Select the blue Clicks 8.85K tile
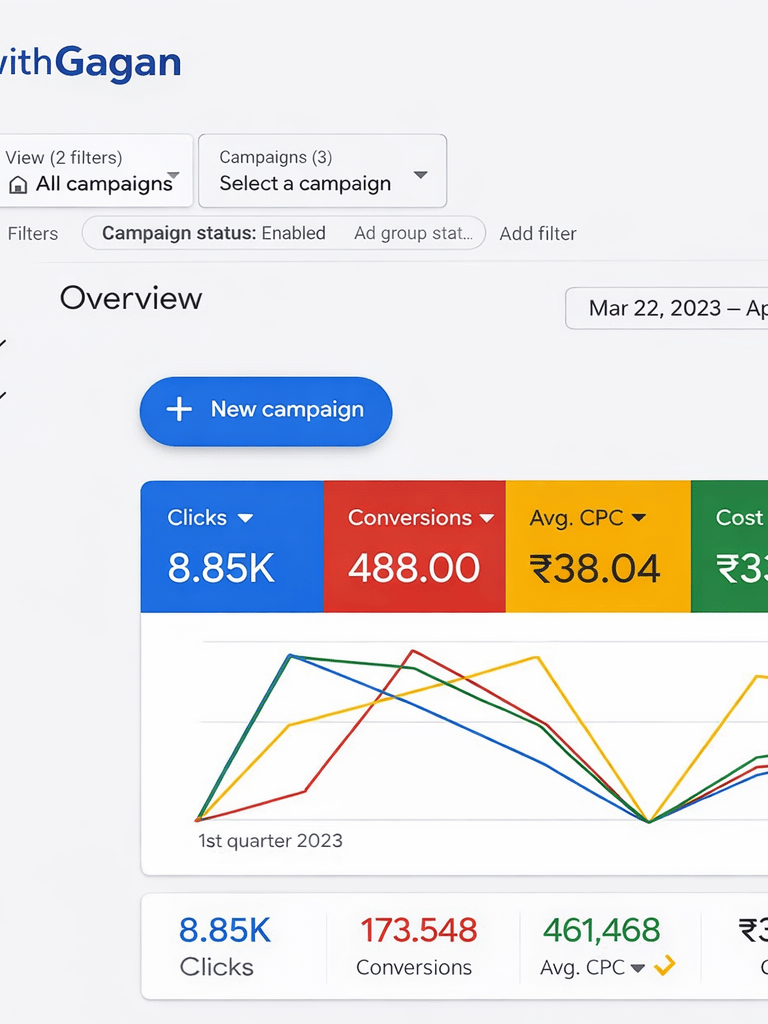This screenshot has height=1024, width=768. [x=232, y=547]
